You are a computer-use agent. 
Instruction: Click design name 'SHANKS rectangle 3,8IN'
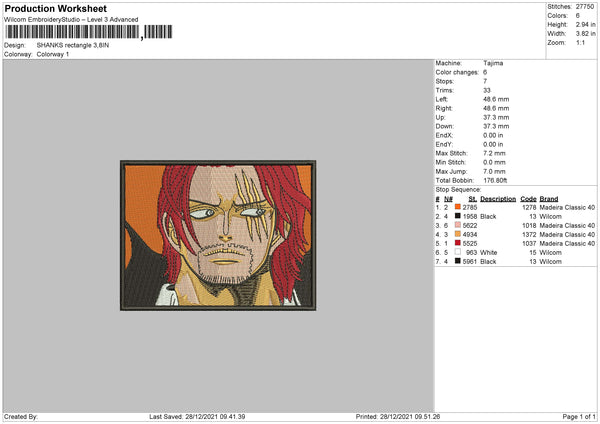[x=73, y=45]
